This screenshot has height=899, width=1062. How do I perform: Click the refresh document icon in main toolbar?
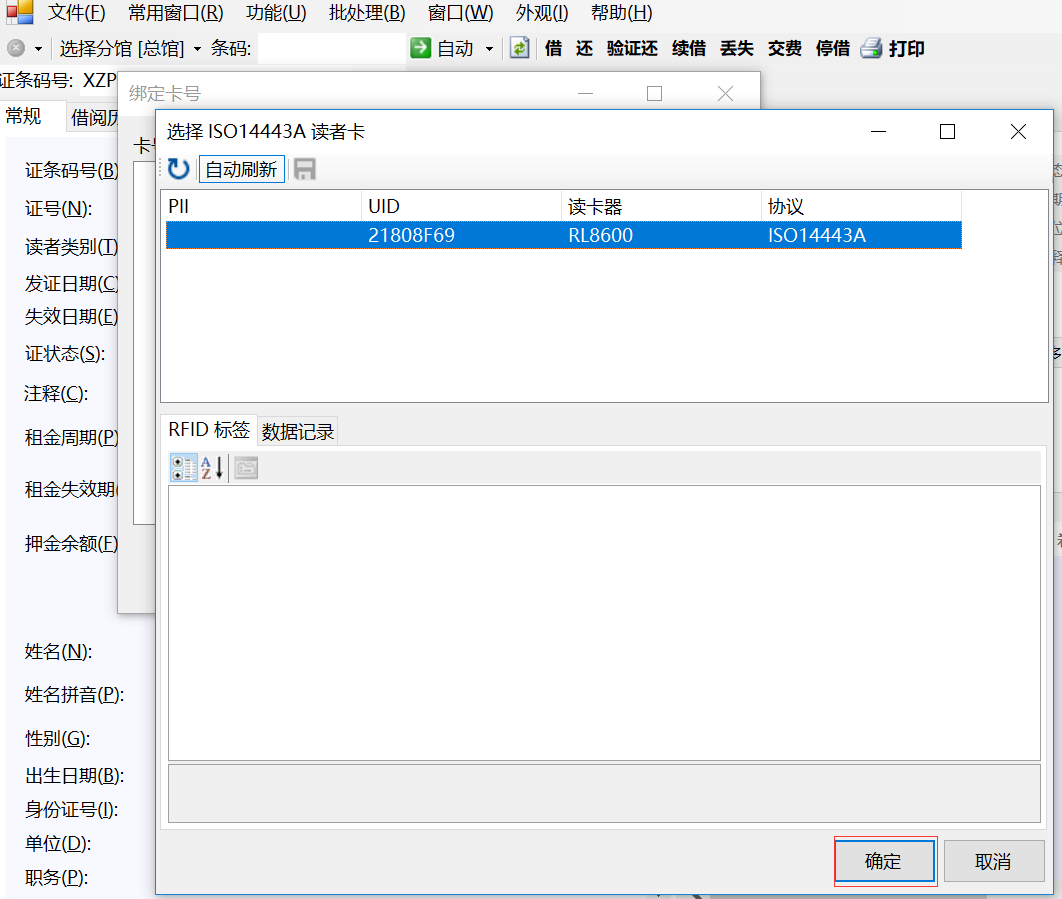coord(519,48)
